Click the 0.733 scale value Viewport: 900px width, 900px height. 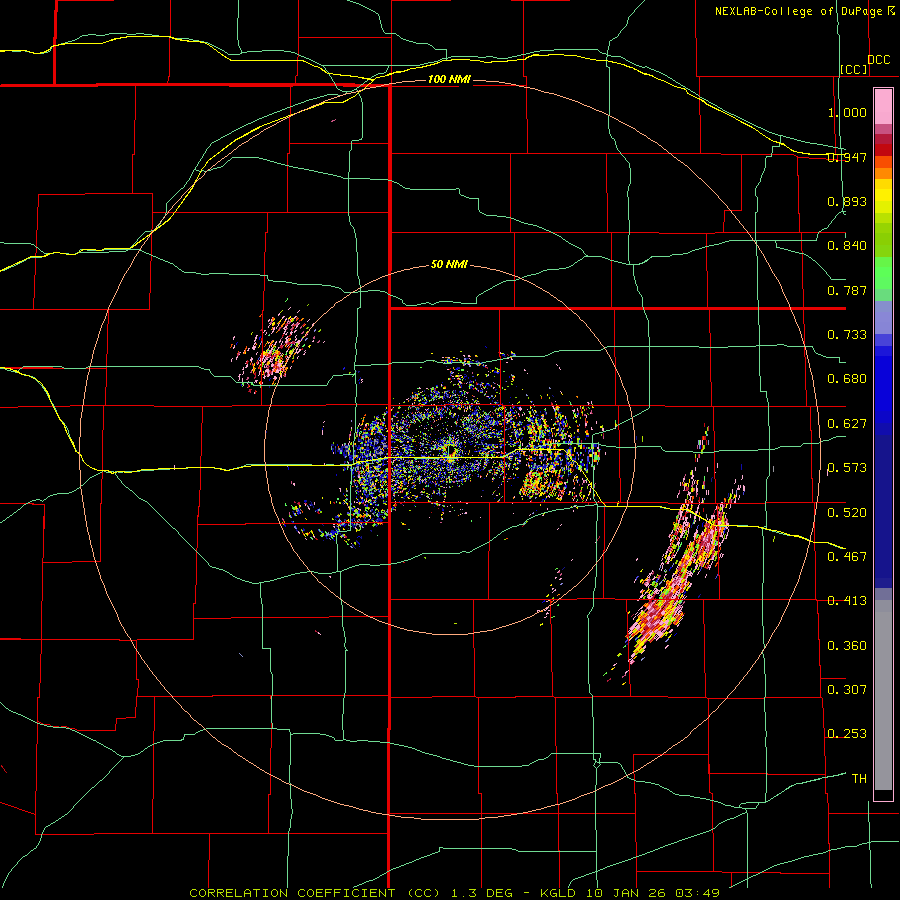847,335
